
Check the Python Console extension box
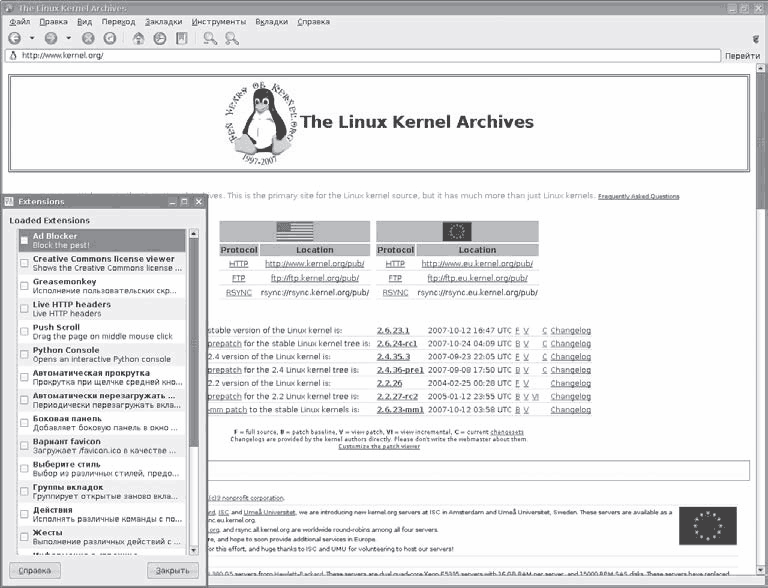(x=24, y=355)
